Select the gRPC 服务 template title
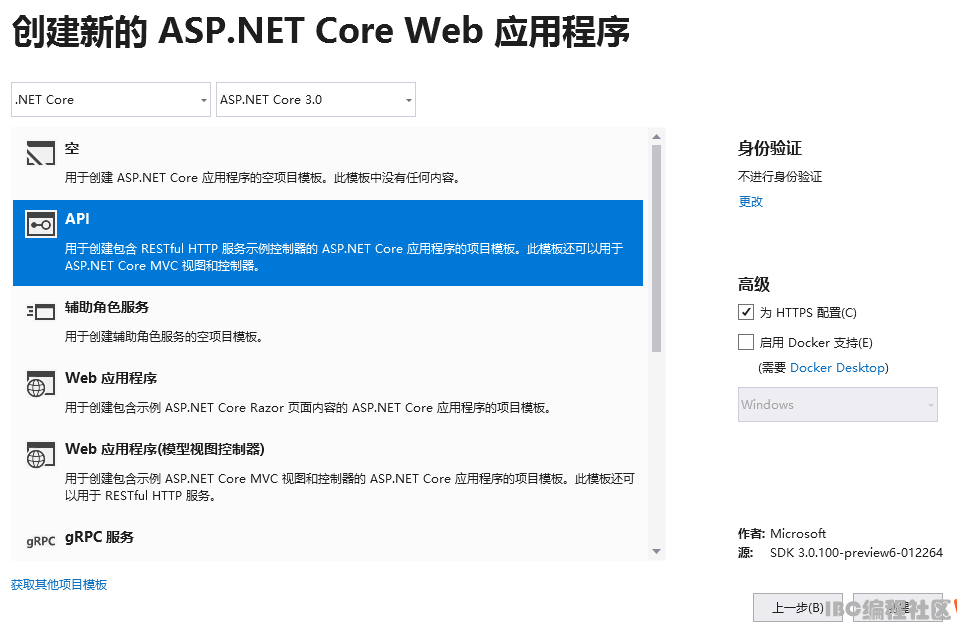Viewport: 957px width, 634px height. tap(99, 537)
